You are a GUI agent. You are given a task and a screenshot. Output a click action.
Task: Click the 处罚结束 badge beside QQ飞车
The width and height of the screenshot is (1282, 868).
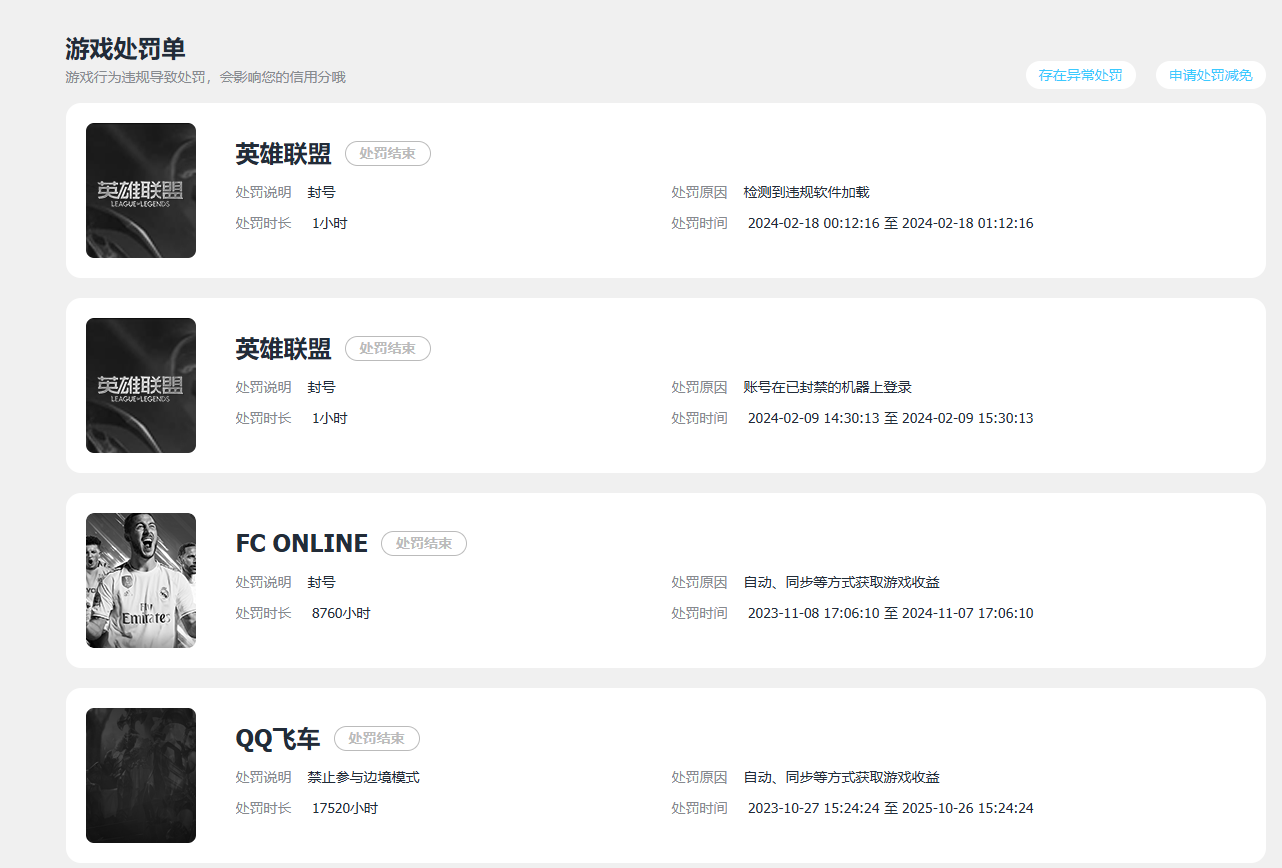coord(377,738)
